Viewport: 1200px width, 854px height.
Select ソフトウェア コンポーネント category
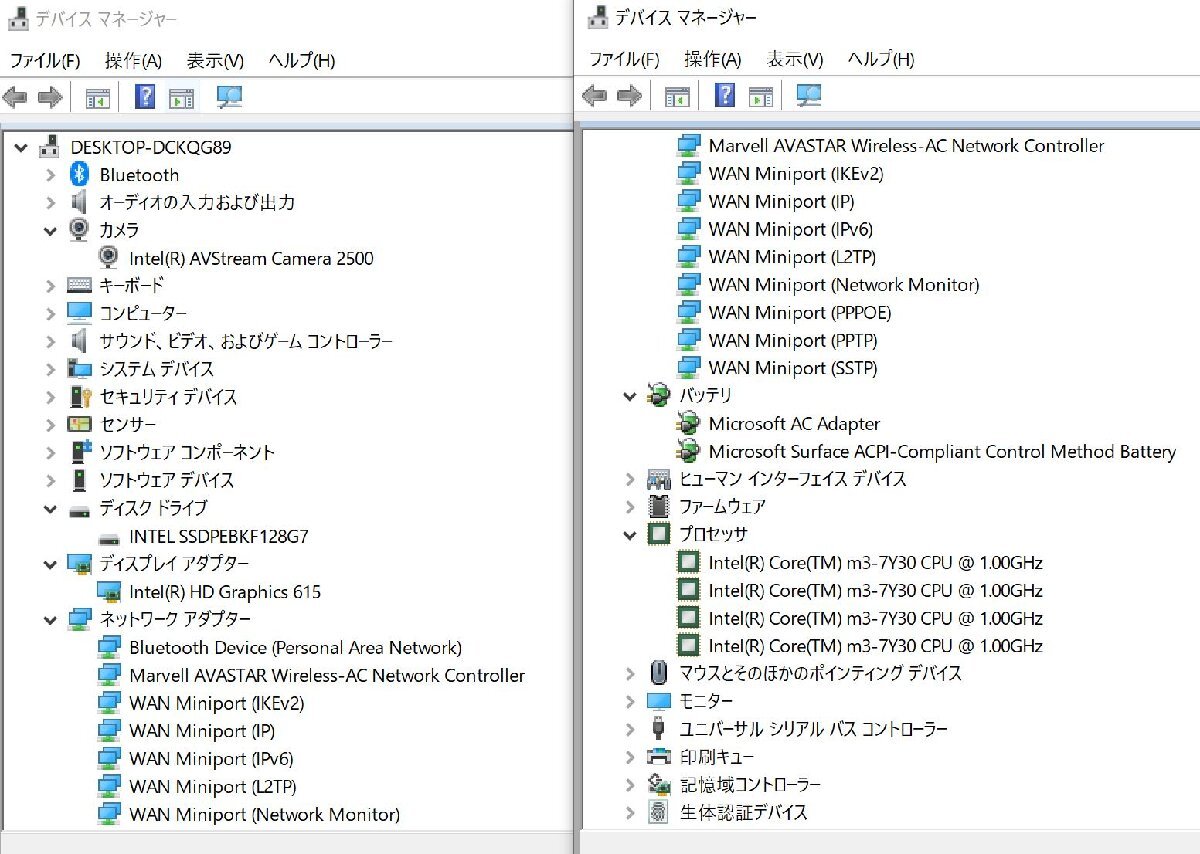(x=187, y=452)
